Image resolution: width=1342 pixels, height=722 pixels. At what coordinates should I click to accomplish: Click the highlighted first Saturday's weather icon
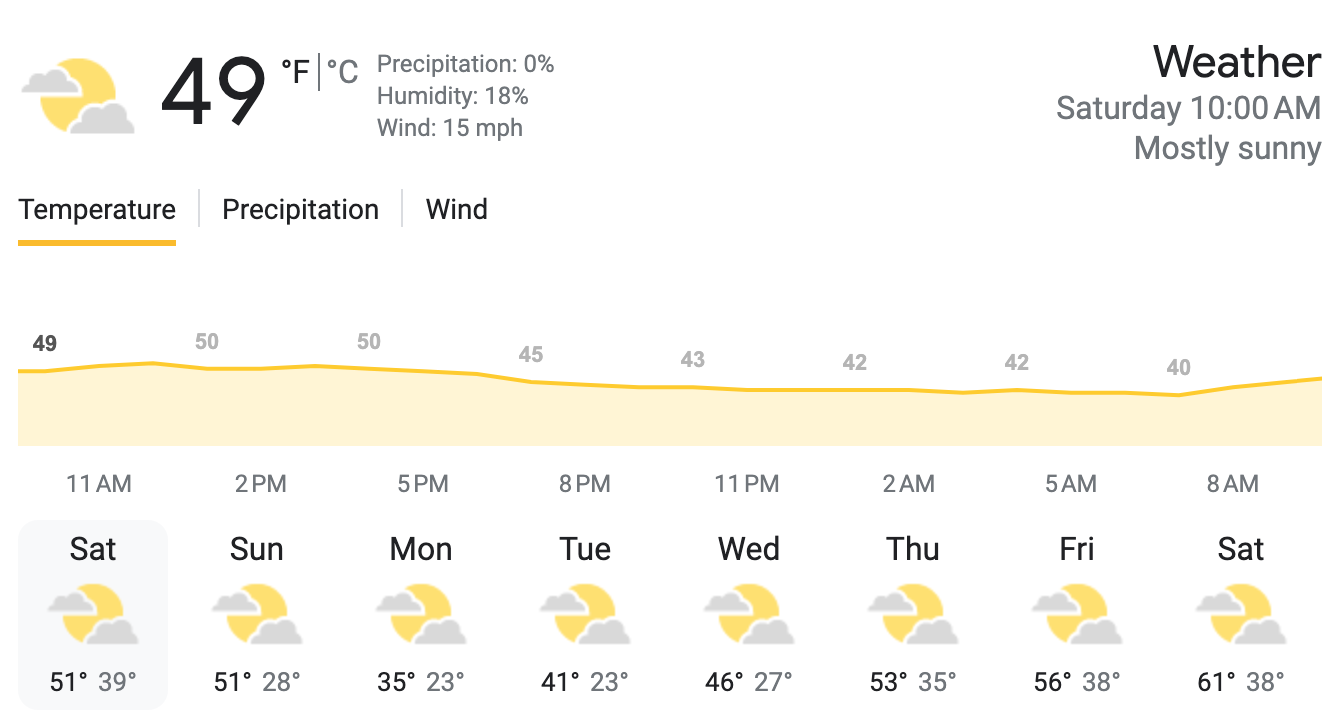click(93, 615)
